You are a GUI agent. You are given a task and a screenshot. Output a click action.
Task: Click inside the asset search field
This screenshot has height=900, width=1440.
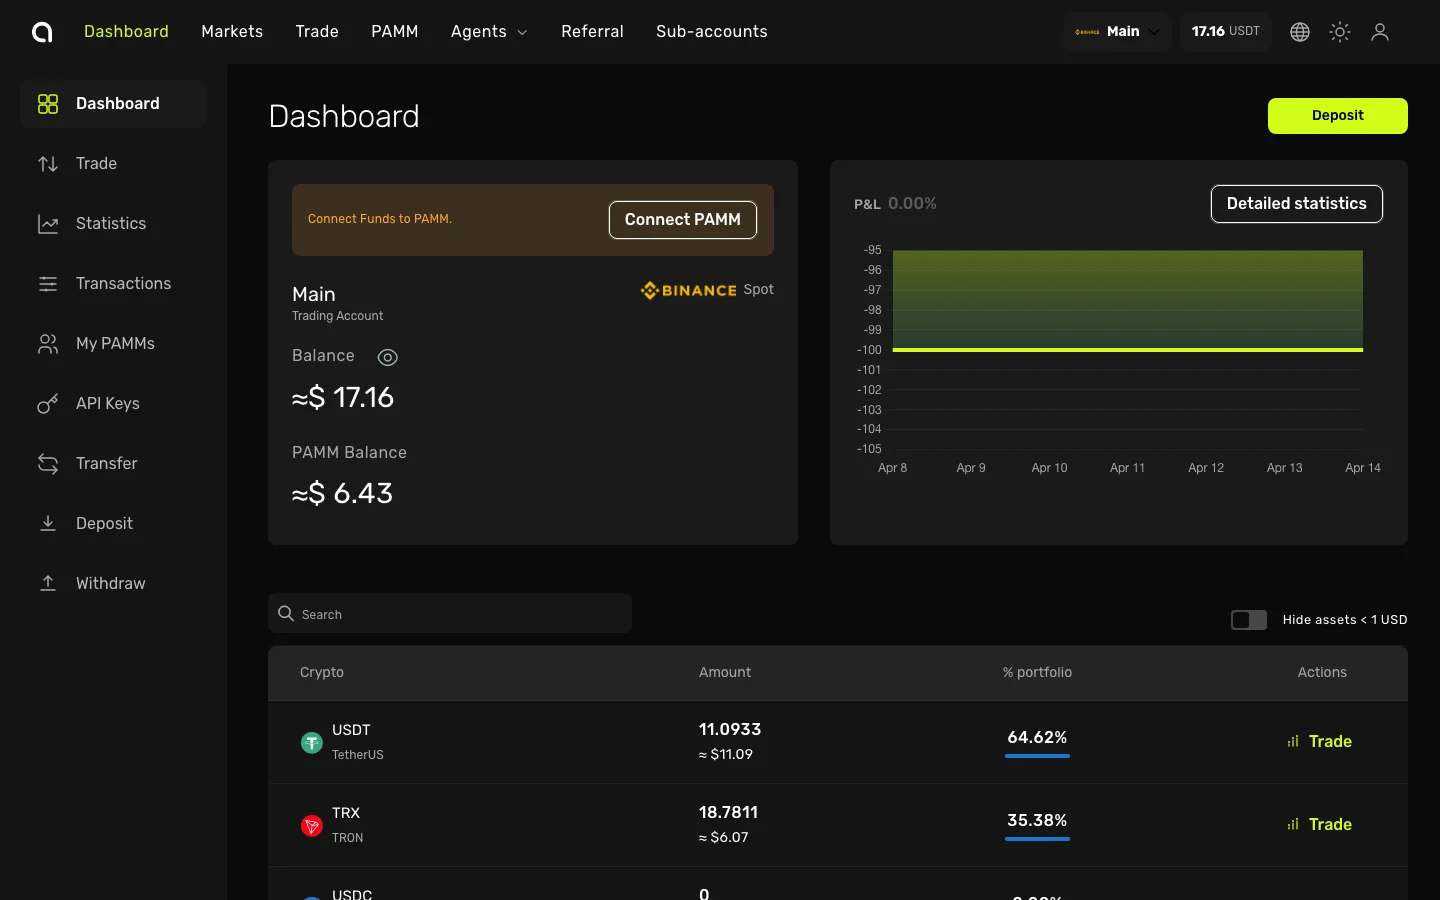[x=449, y=613]
